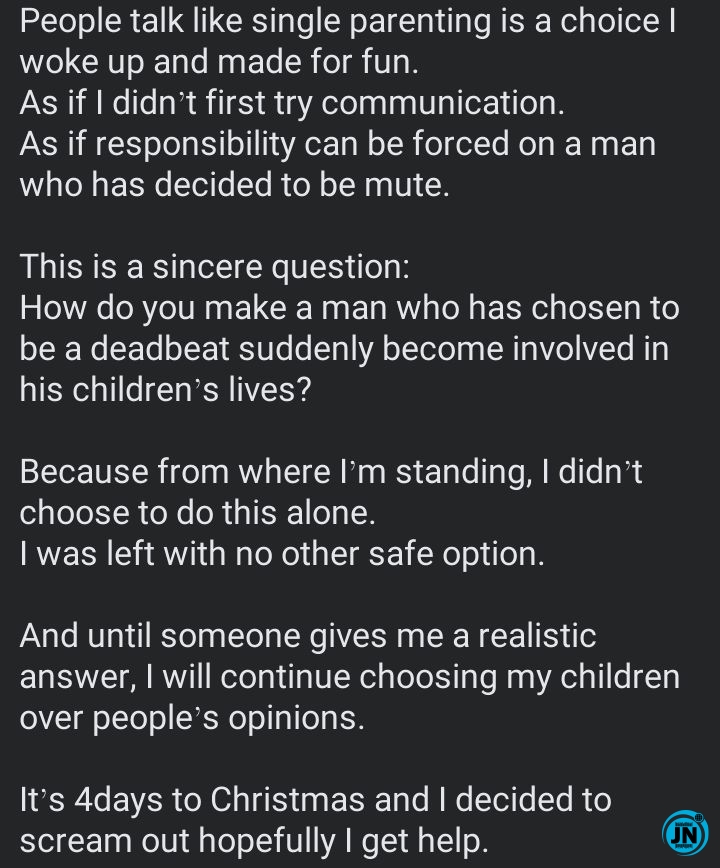Click the text "woke up and made for fun."

[219, 63]
